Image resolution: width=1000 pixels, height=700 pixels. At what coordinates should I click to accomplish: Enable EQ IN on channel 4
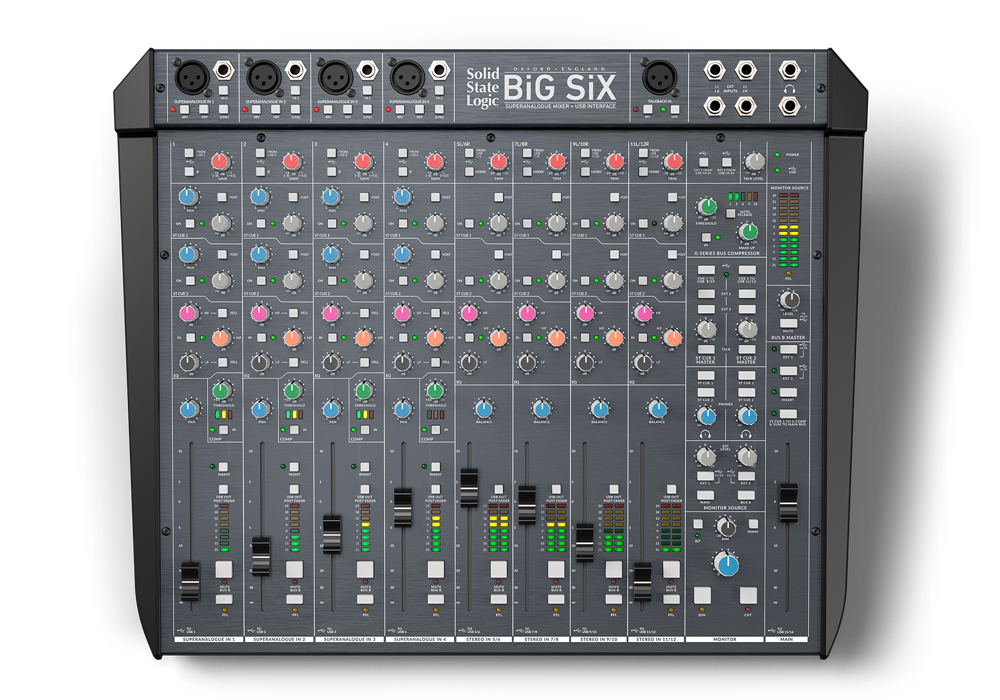tap(403, 338)
